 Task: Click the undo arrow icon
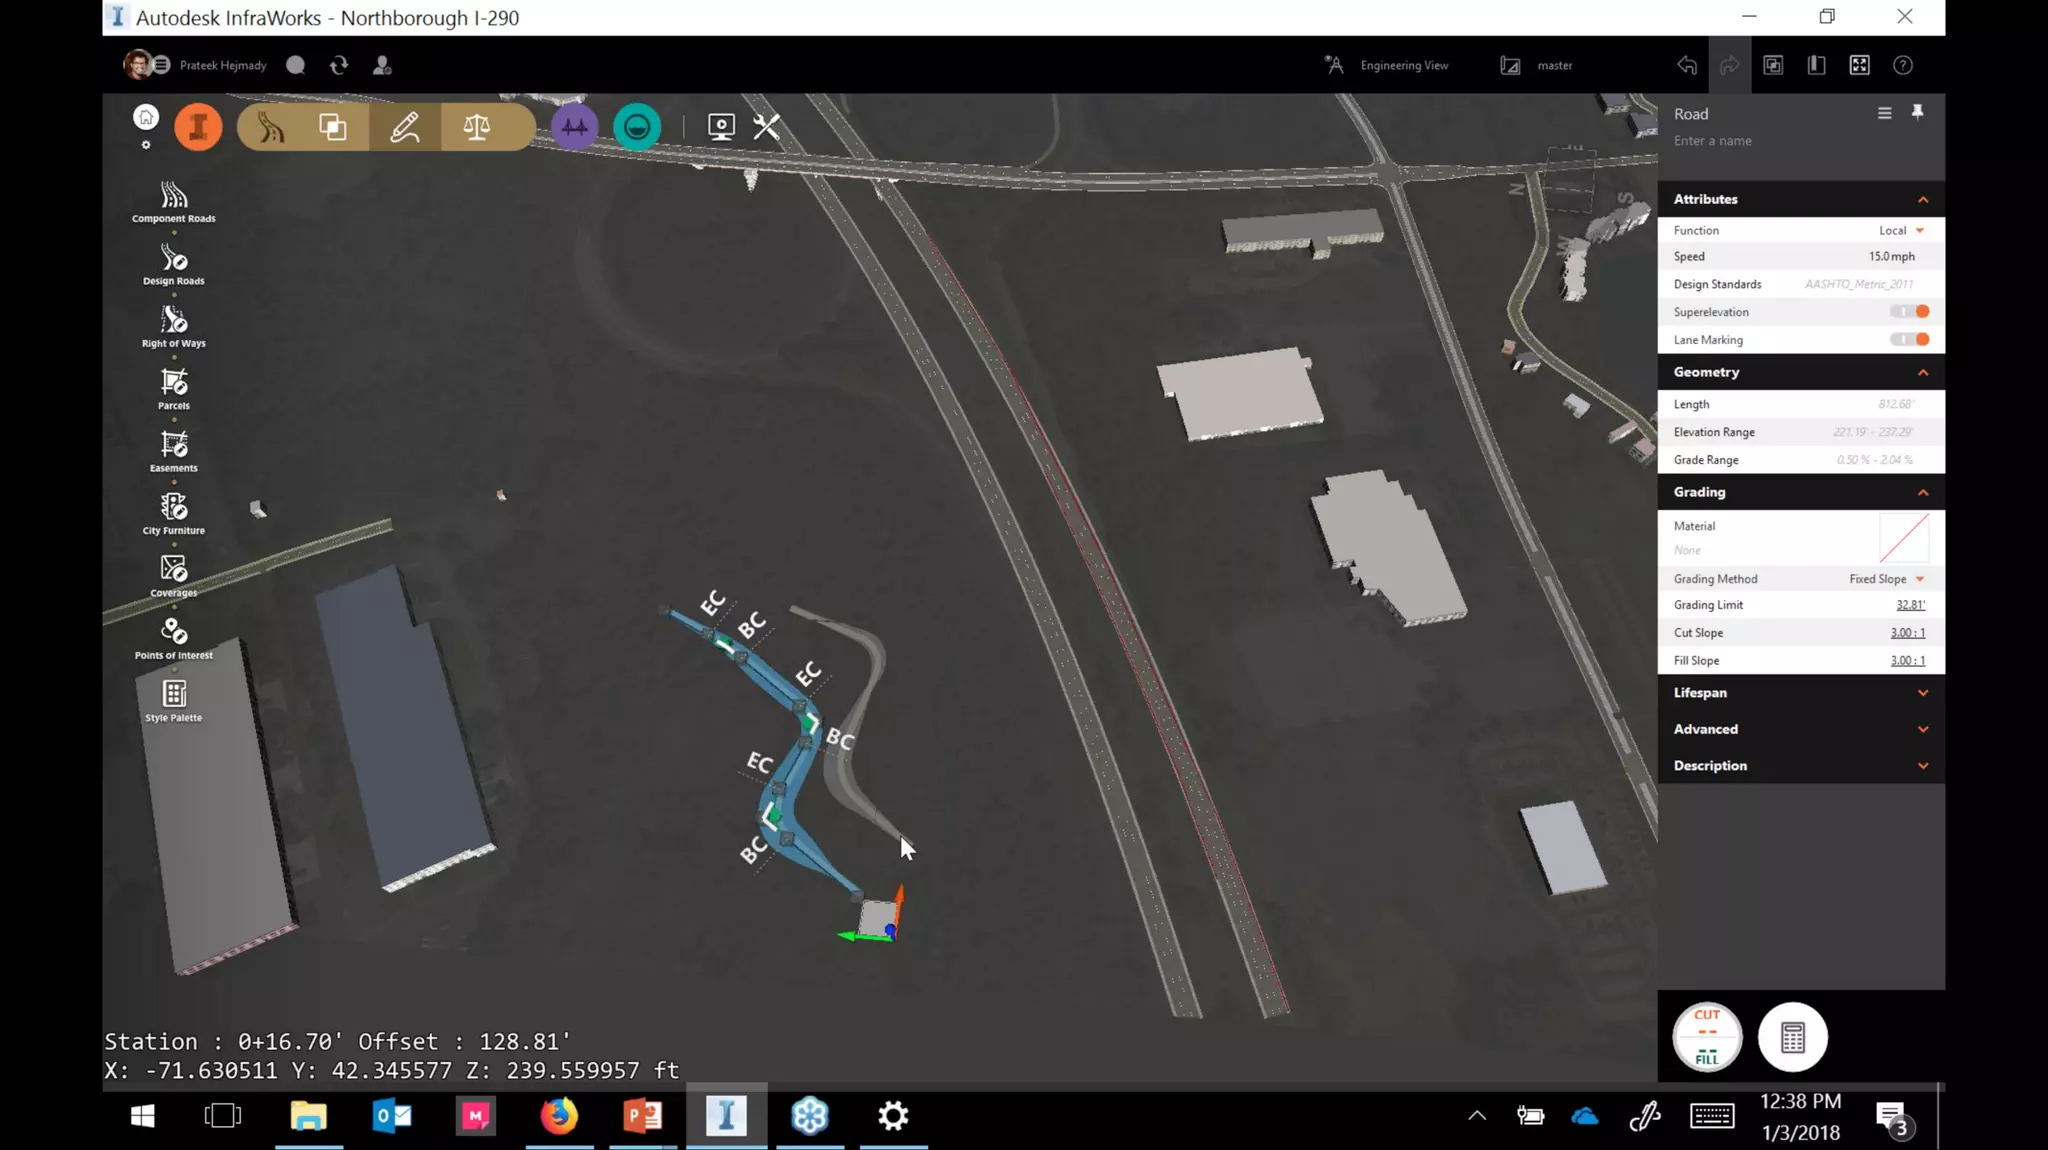point(1687,65)
